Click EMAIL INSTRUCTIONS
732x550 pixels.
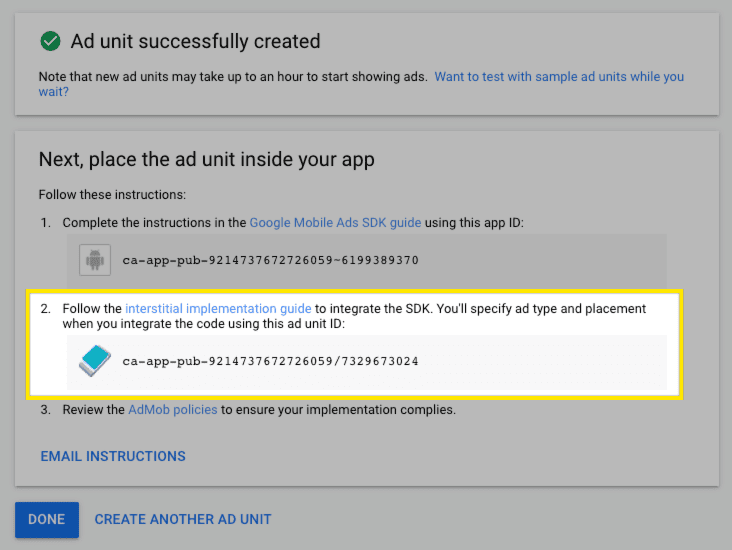[113, 456]
